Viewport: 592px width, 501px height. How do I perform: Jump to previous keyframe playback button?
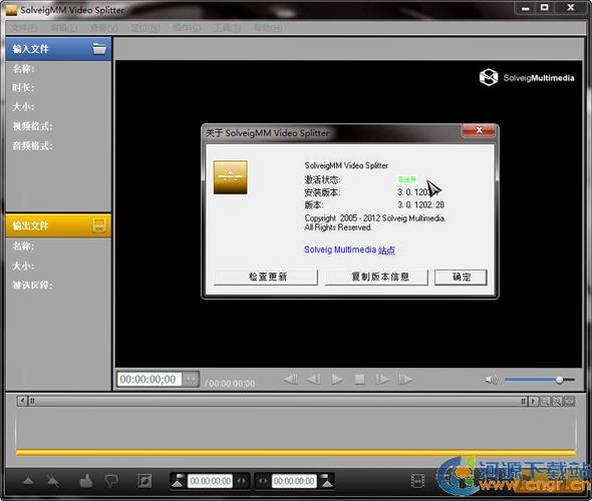pos(291,379)
